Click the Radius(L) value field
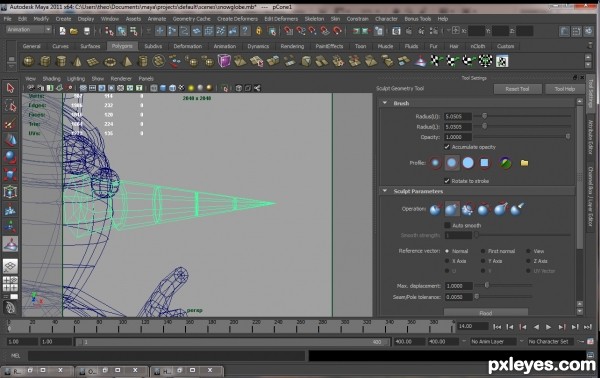This screenshot has height=378, width=600. [x=458, y=127]
